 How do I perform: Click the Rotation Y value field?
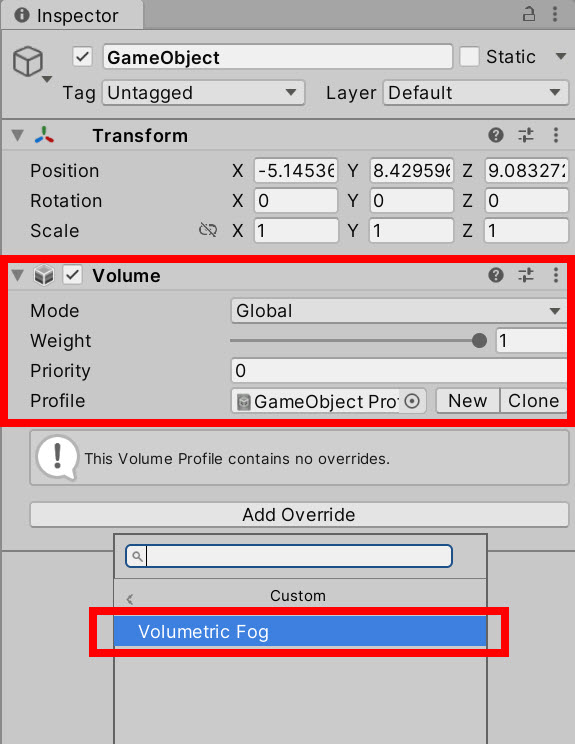(411, 201)
